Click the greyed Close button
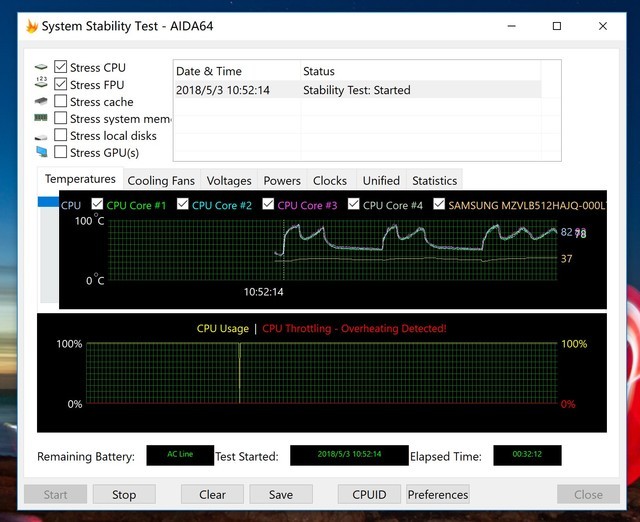 click(588, 494)
